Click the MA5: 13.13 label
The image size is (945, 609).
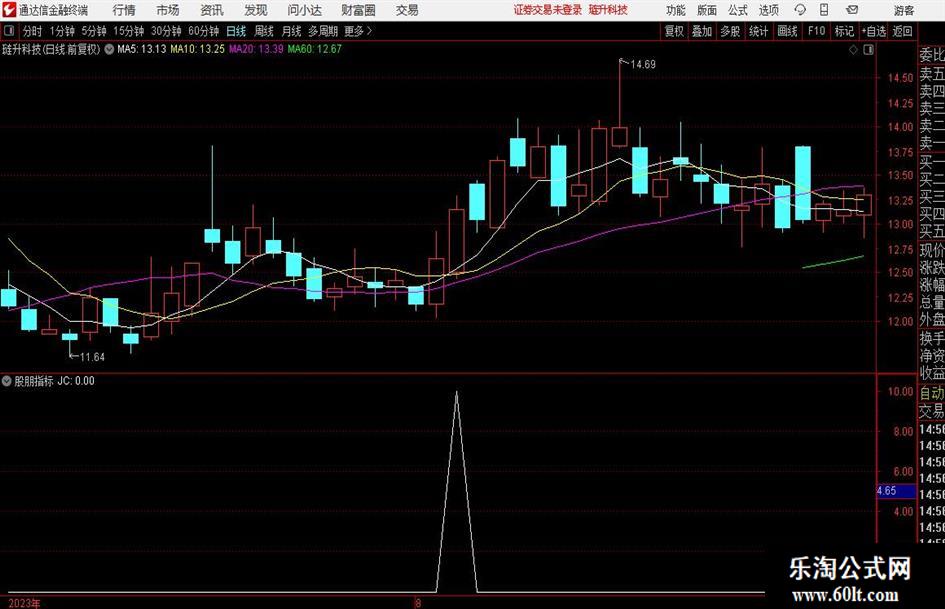pyautogui.click(x=142, y=49)
